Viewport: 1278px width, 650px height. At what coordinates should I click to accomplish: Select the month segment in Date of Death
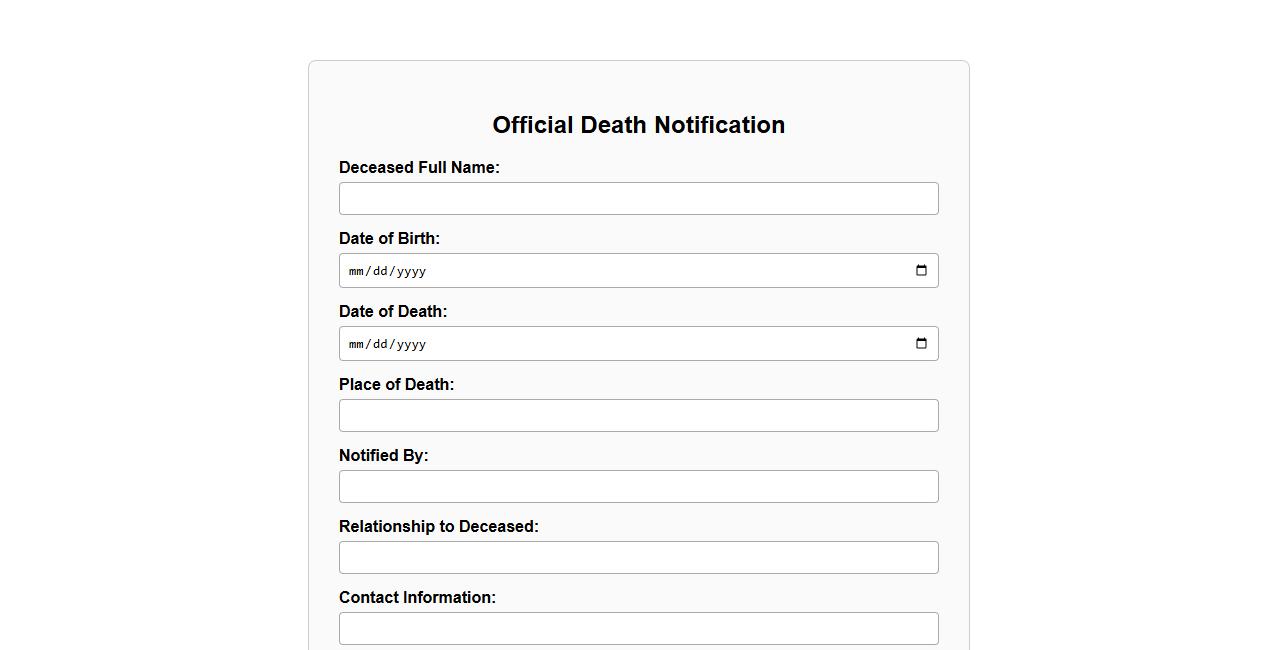[357, 344]
